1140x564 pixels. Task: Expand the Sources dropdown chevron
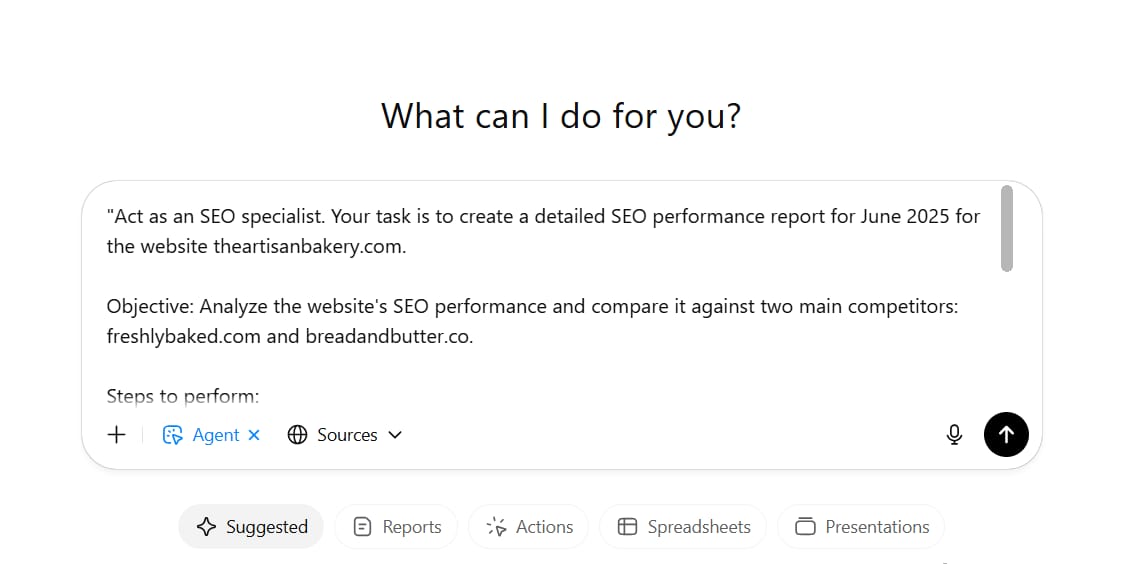tap(395, 435)
